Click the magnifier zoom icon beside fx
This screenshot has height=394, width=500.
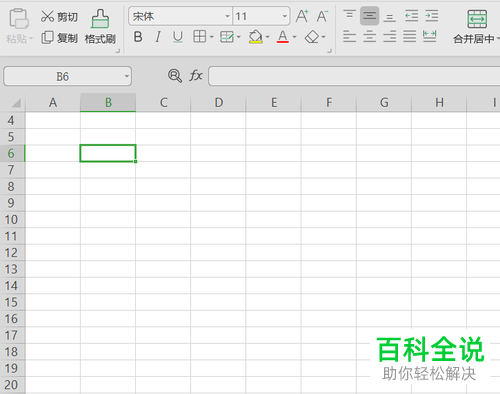tap(175, 76)
